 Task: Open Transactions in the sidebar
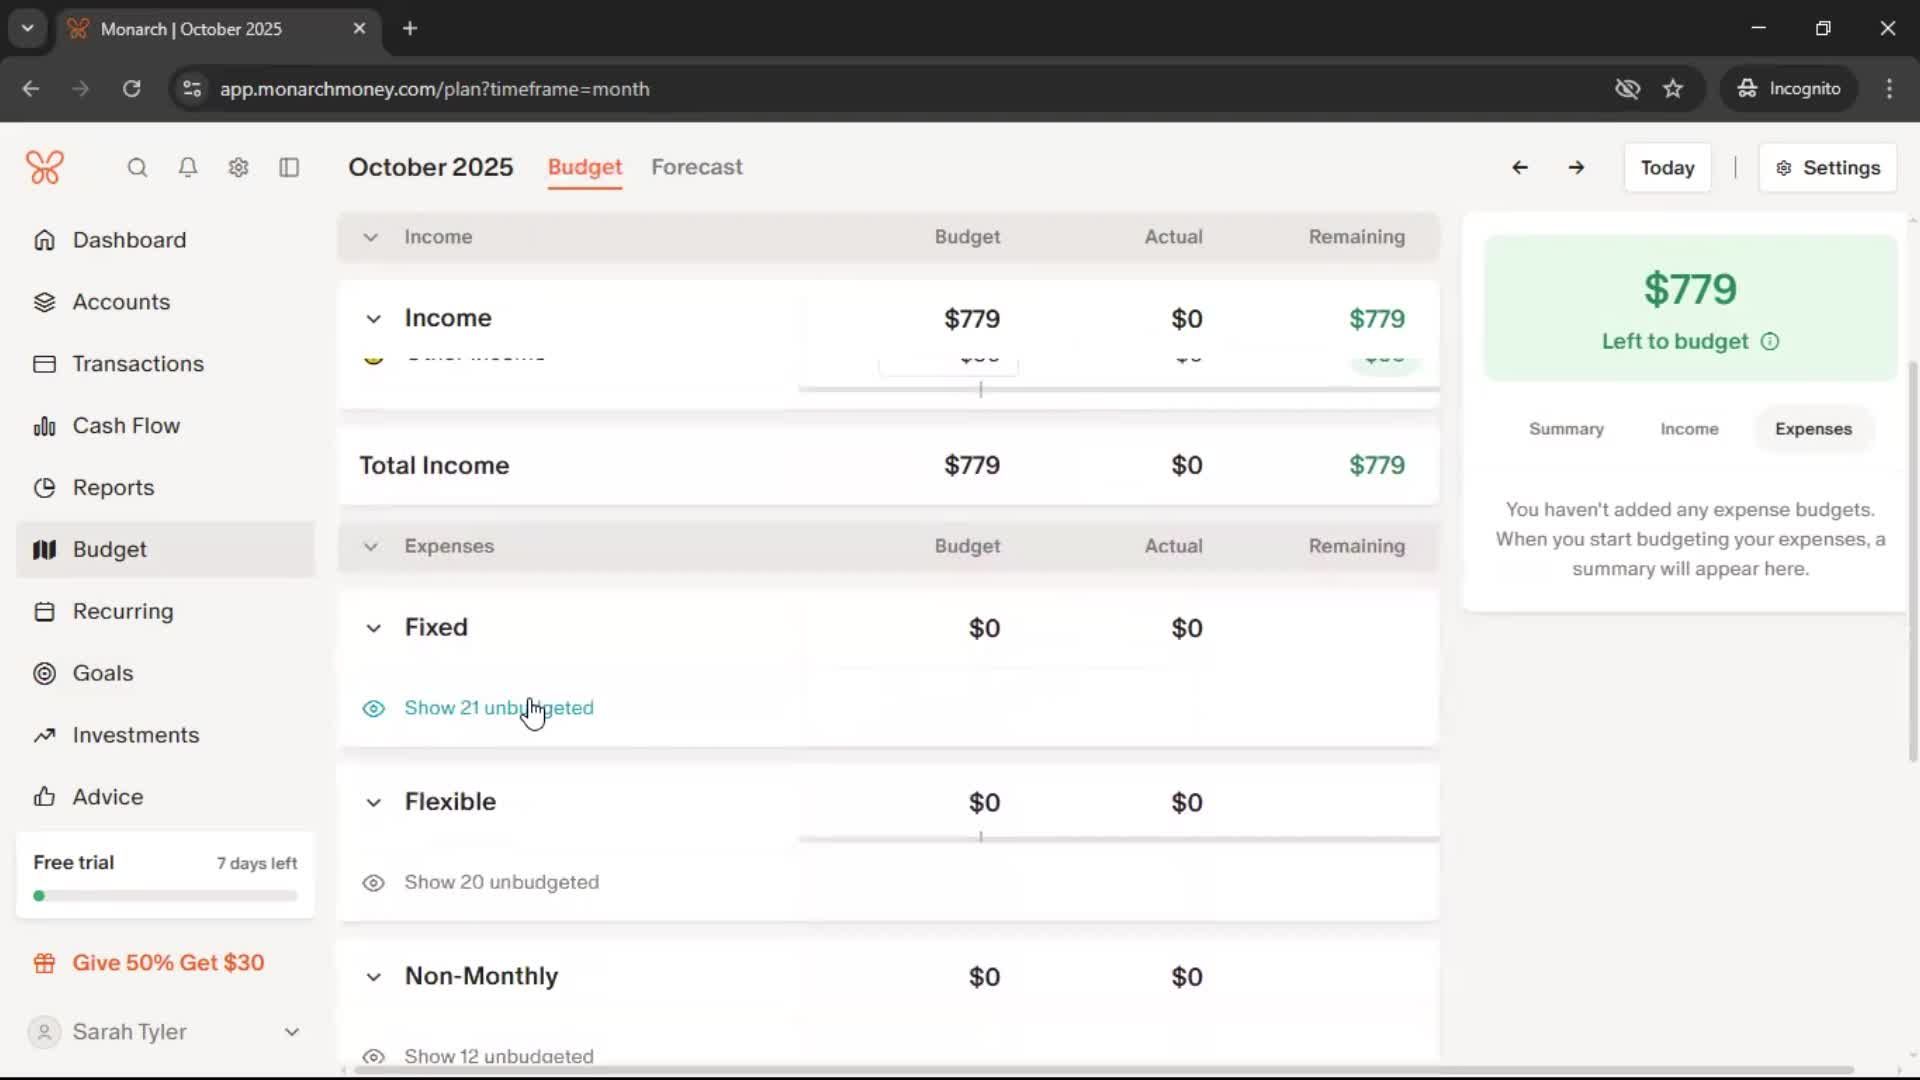pos(138,364)
